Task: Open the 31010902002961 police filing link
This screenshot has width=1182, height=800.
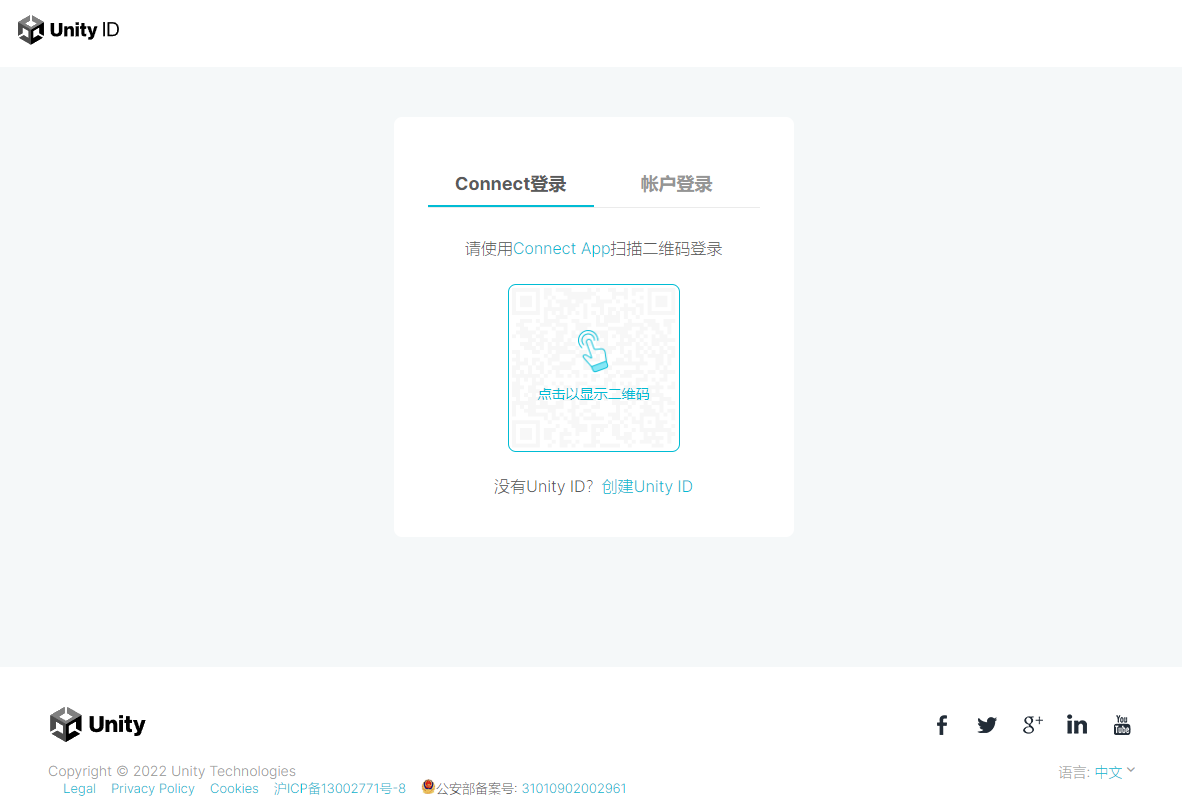Action: [x=574, y=789]
